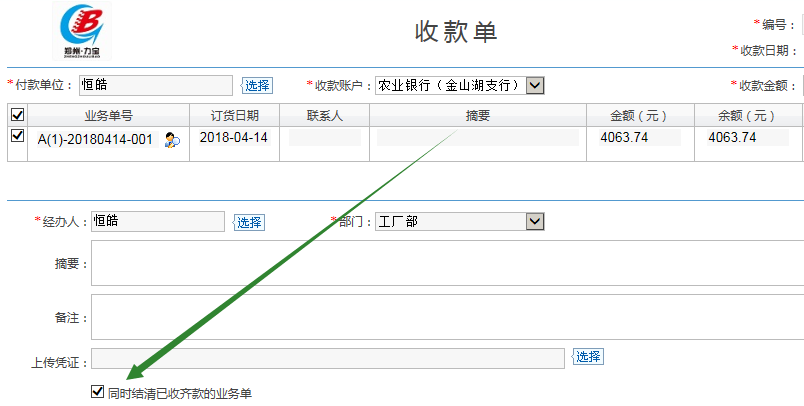The height and width of the screenshot is (406, 804).
Task: Open order number A(1)-20180414-001
Action: point(95,140)
